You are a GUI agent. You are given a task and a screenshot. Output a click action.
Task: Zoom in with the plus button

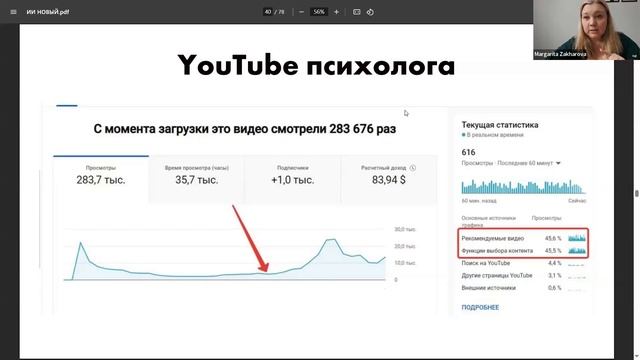pos(336,12)
